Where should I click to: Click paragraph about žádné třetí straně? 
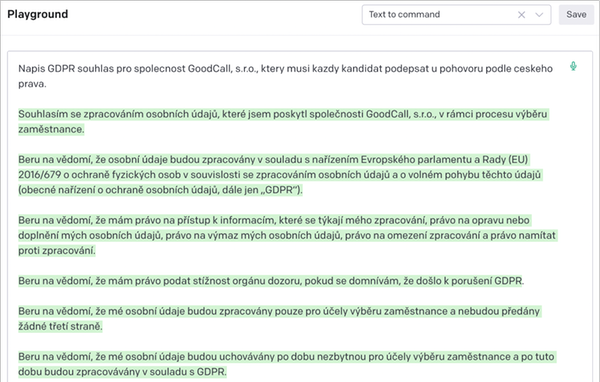tap(279, 319)
